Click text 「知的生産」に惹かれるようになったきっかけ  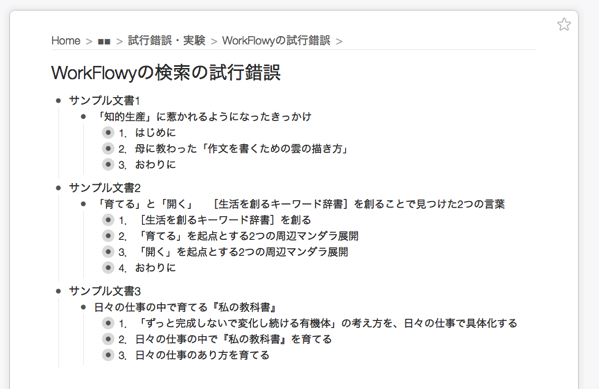coord(203,117)
